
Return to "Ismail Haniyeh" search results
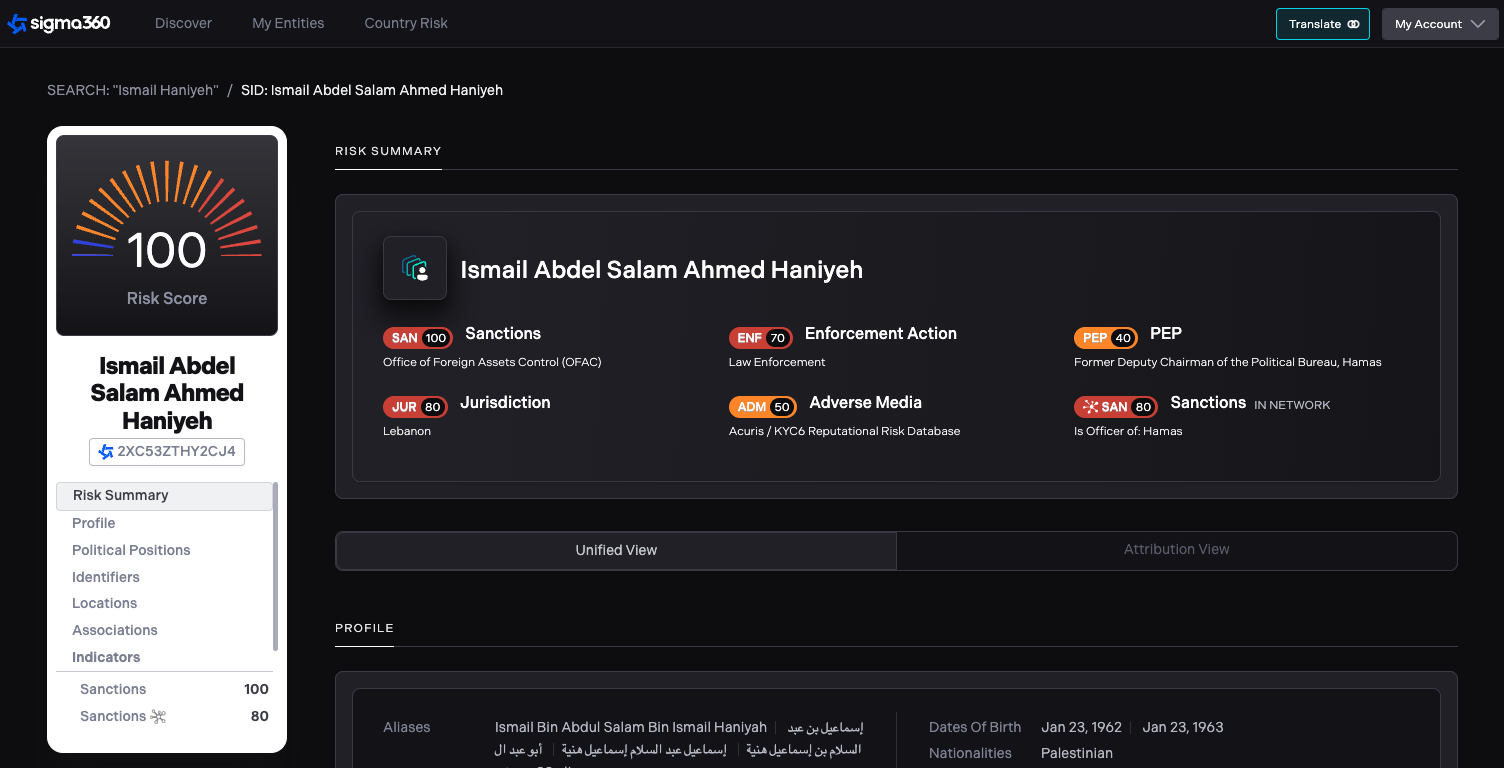click(133, 90)
